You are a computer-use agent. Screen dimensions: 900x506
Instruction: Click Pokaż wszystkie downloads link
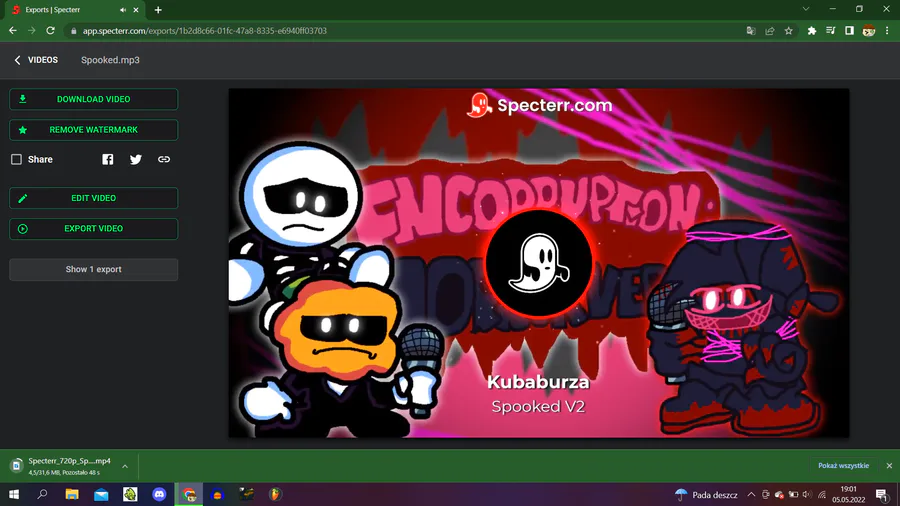click(x=843, y=466)
